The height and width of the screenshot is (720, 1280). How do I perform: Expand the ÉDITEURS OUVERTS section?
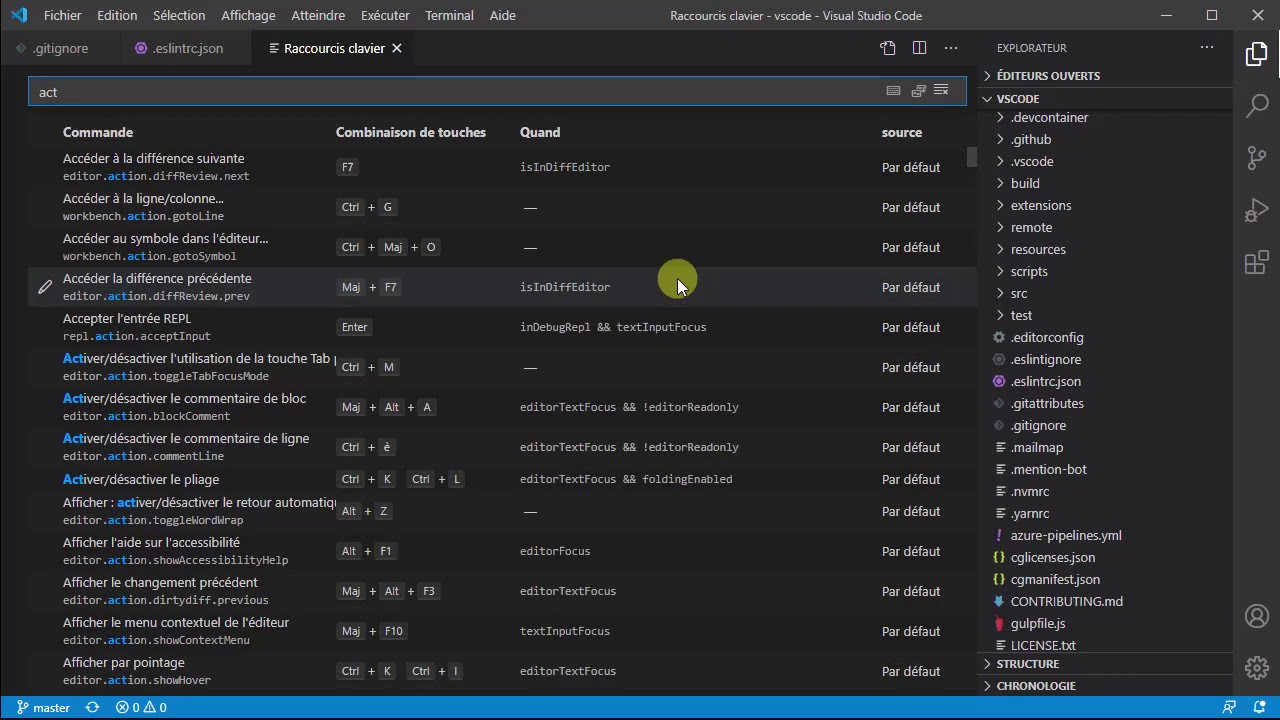click(x=1105, y=76)
